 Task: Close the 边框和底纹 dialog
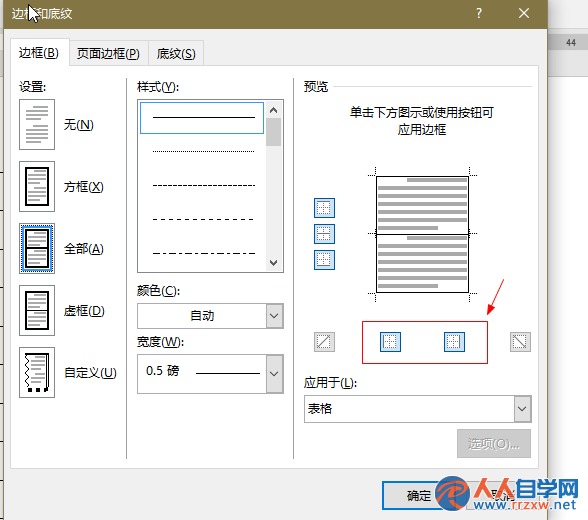click(524, 13)
